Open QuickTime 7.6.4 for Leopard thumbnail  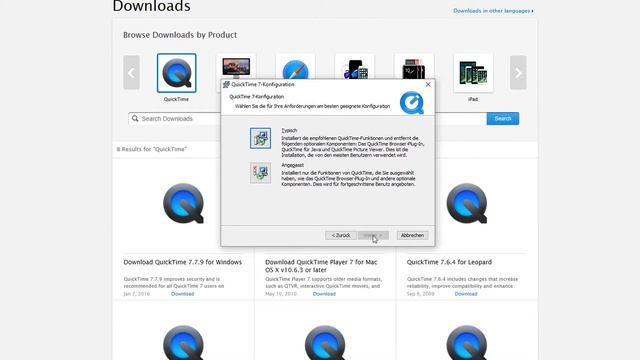click(467, 203)
